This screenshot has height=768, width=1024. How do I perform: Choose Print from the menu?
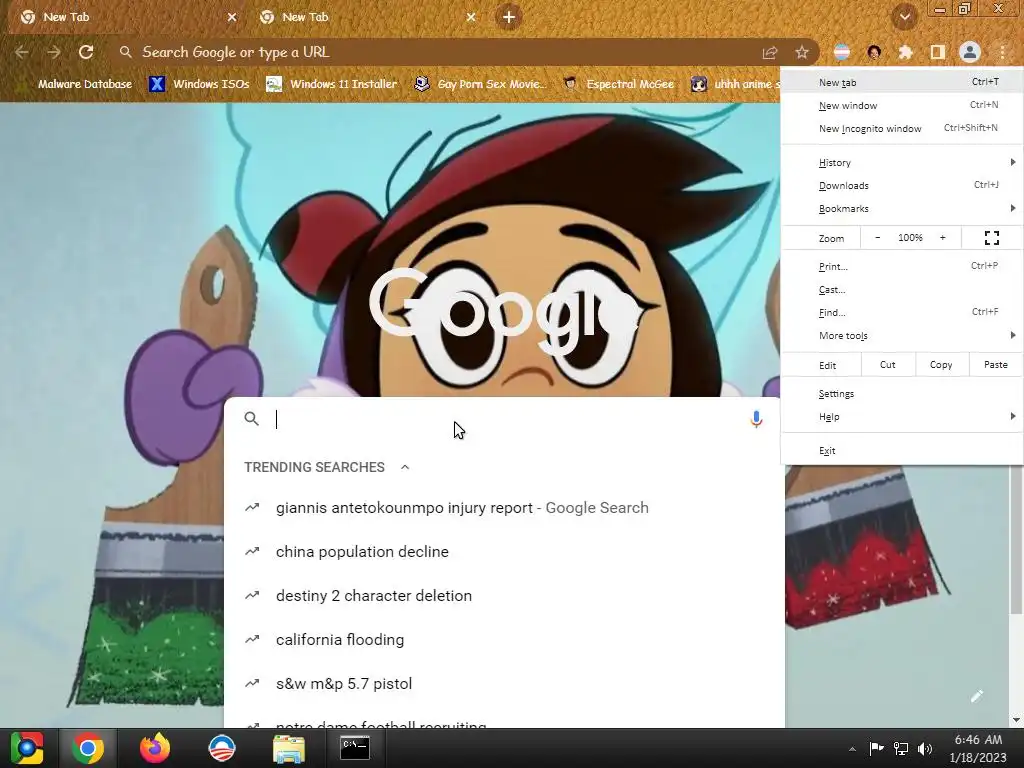tap(902, 266)
